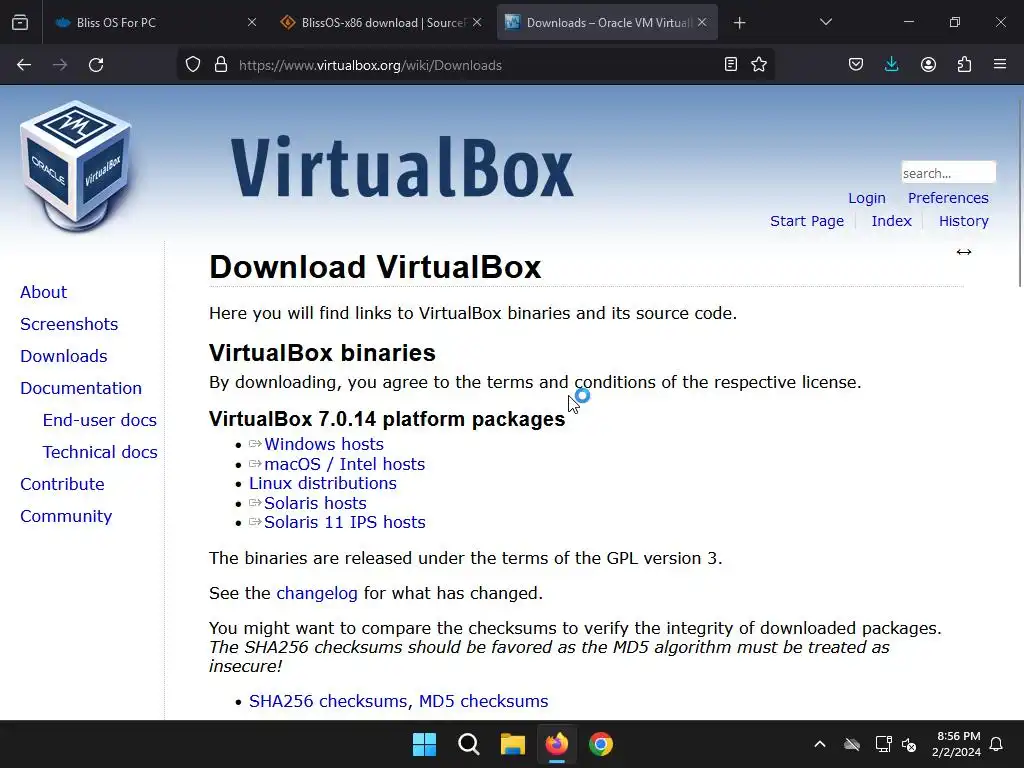Screen dimensions: 1024x768
Task: Open the notifications bell icon
Action: pos(996,744)
